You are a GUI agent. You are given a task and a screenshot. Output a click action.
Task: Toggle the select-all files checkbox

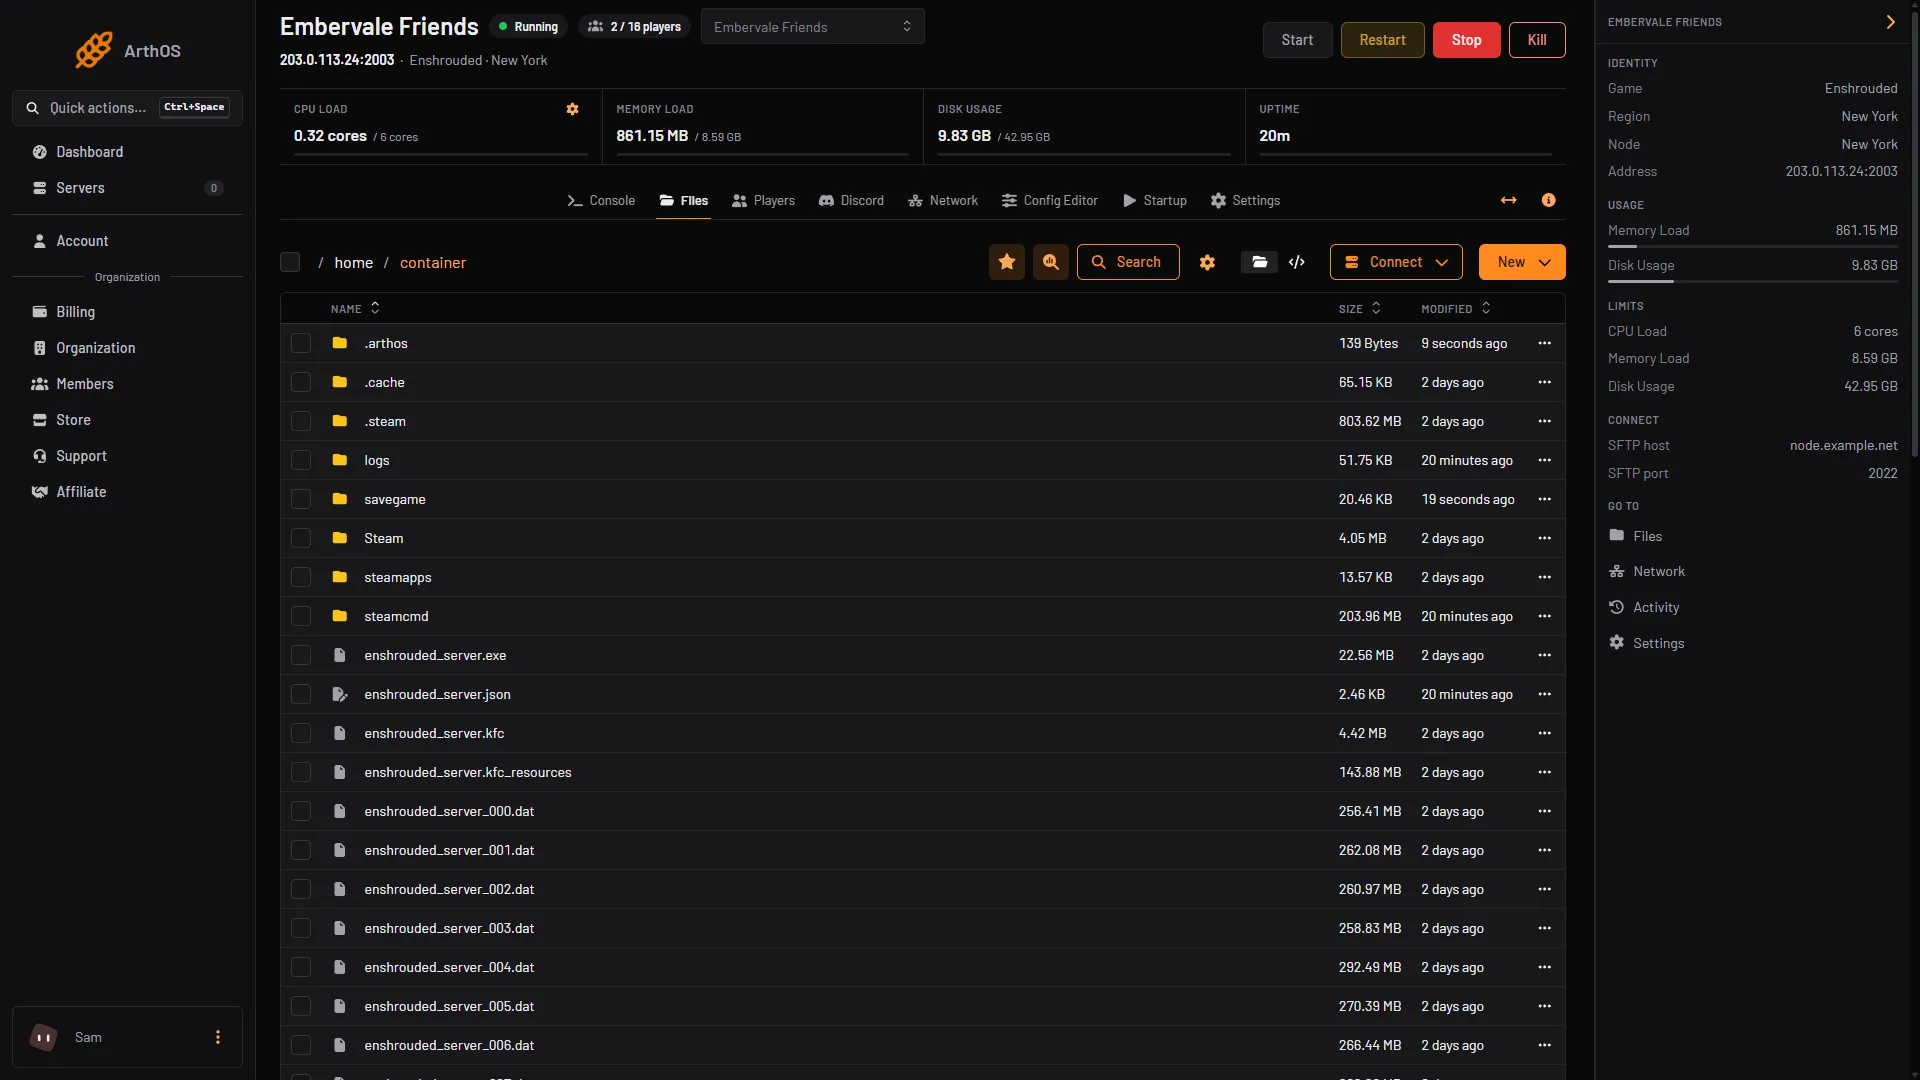point(290,262)
